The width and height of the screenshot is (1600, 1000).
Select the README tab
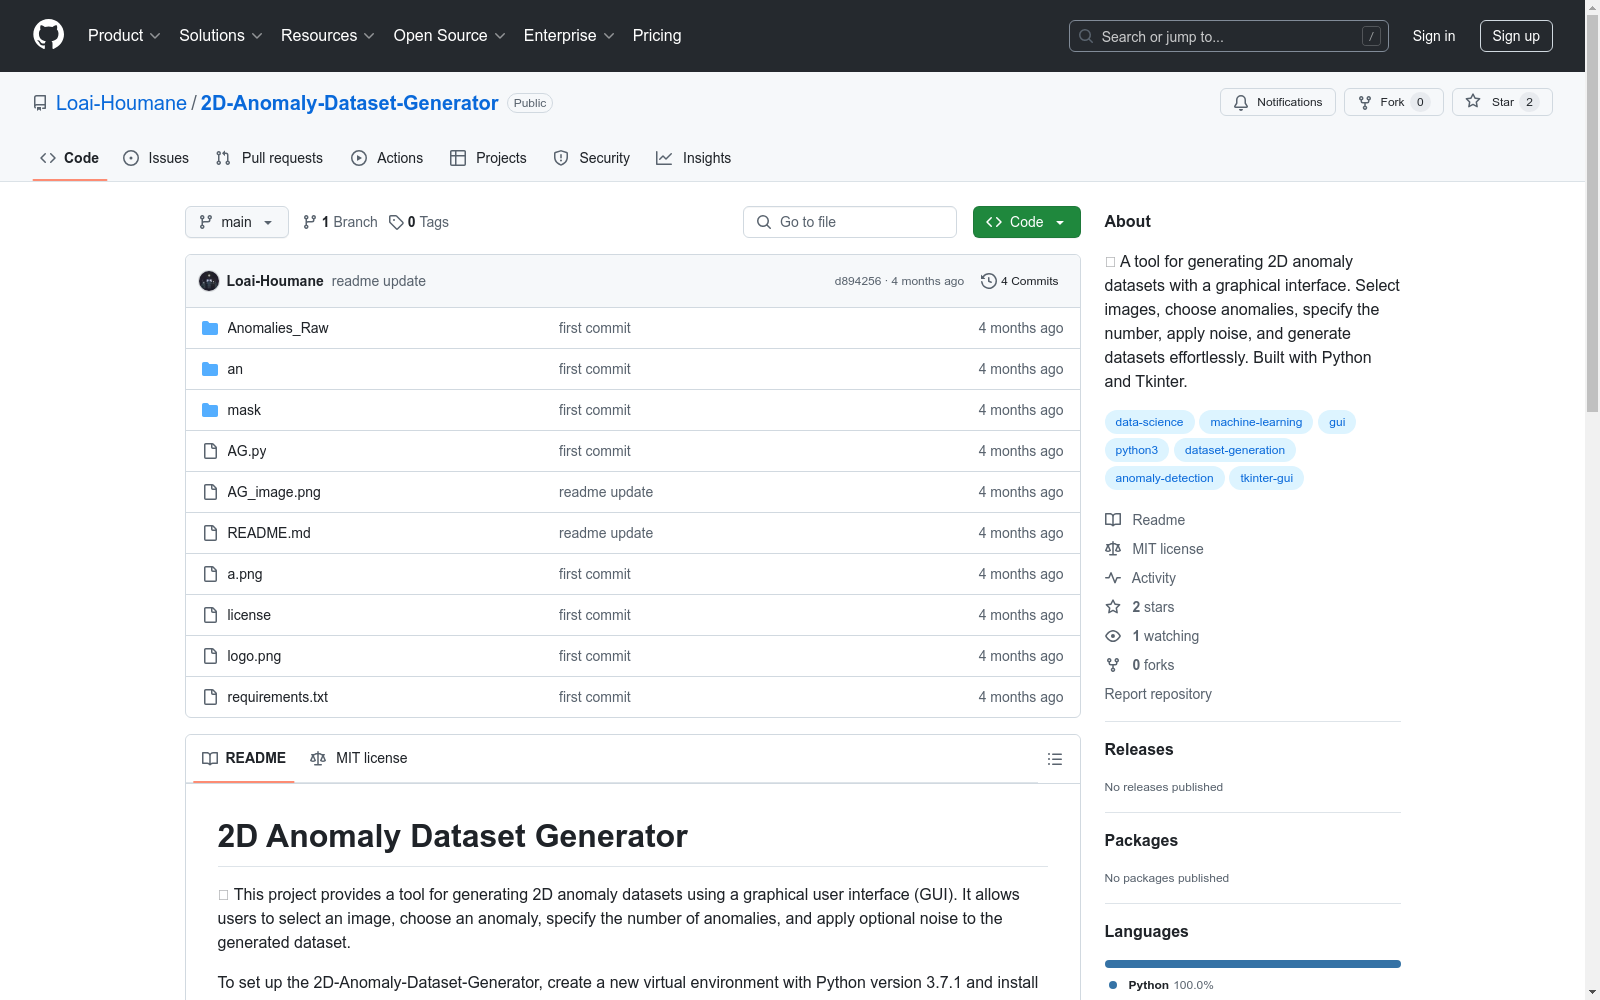coord(244,758)
